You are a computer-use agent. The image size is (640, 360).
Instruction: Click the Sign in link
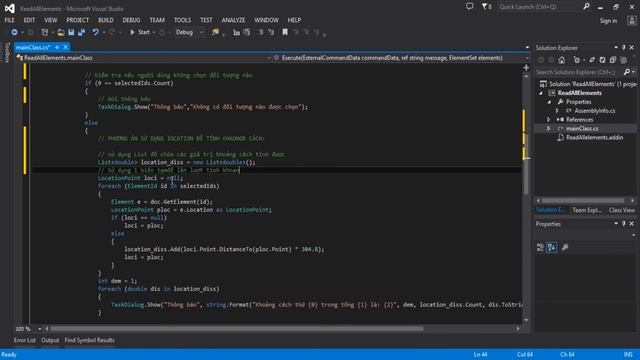(x=609, y=21)
